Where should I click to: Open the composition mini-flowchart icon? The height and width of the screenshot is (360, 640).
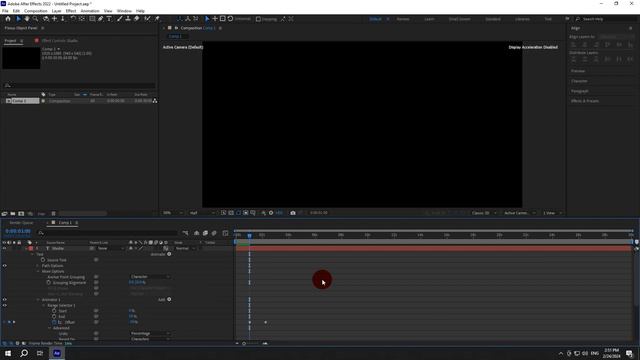pos(185,233)
